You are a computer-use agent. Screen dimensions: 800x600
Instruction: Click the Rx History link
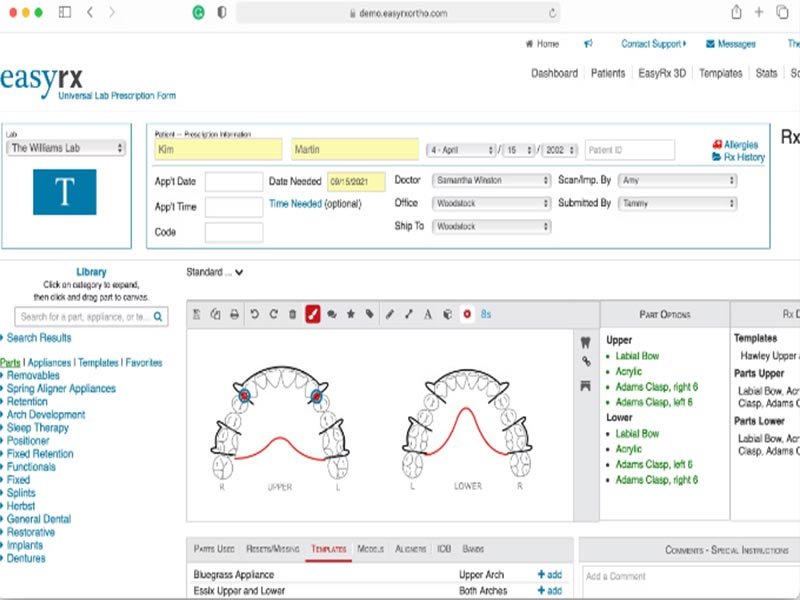click(744, 157)
